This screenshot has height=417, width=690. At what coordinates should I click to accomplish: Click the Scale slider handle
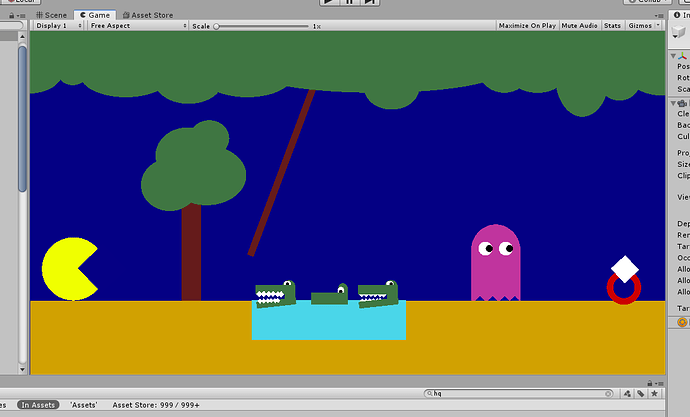click(x=216, y=26)
